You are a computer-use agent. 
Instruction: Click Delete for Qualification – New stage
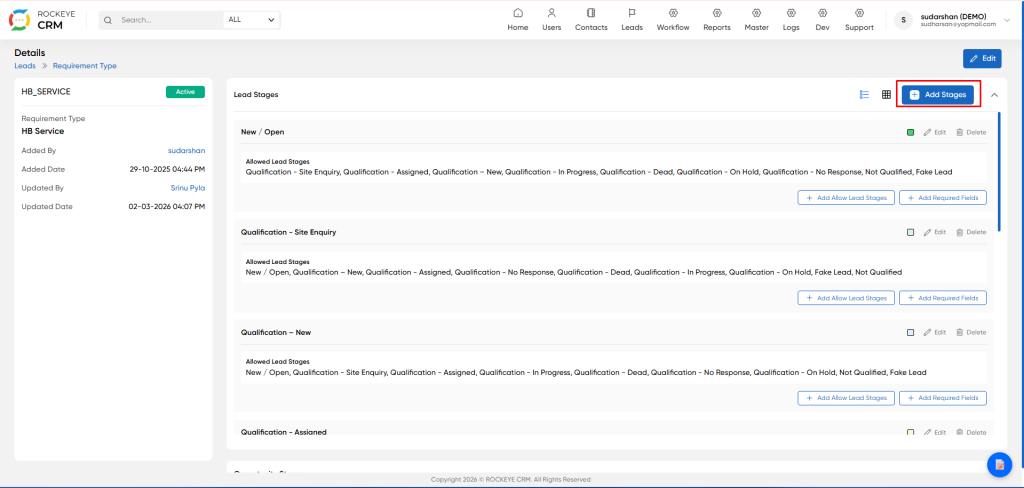point(971,333)
